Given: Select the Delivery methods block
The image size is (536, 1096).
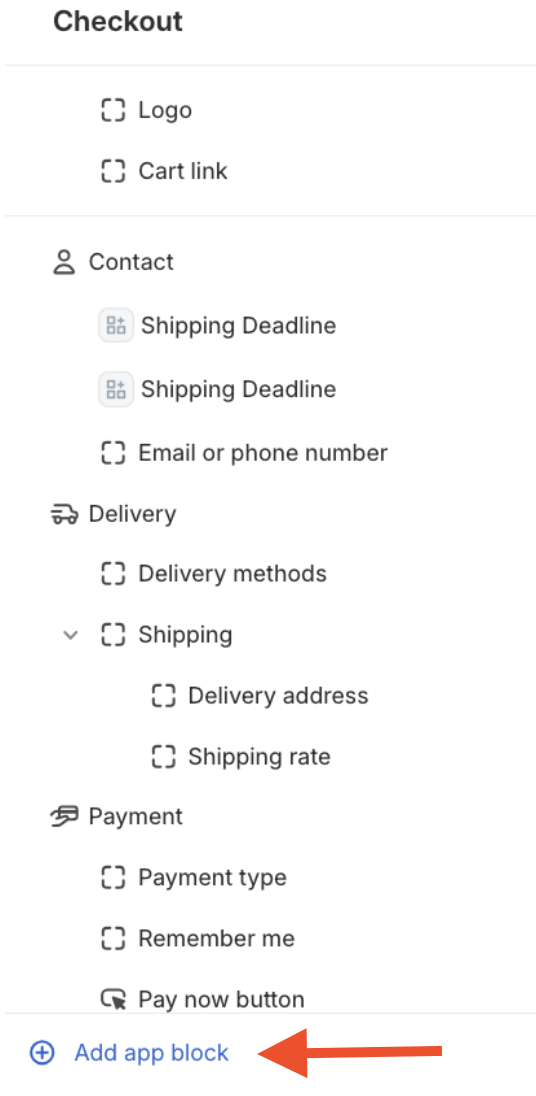Looking at the screenshot, I should (x=232, y=574).
